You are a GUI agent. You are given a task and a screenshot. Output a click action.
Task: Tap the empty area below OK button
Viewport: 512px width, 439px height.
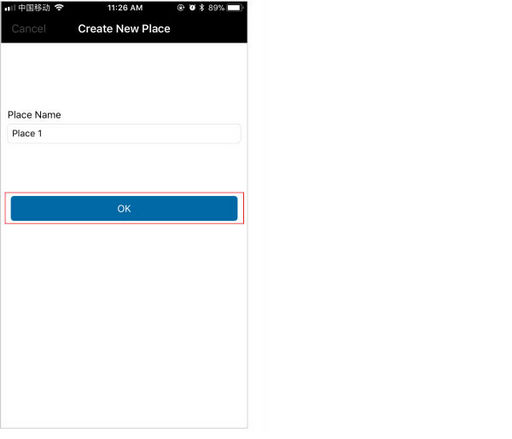124,323
